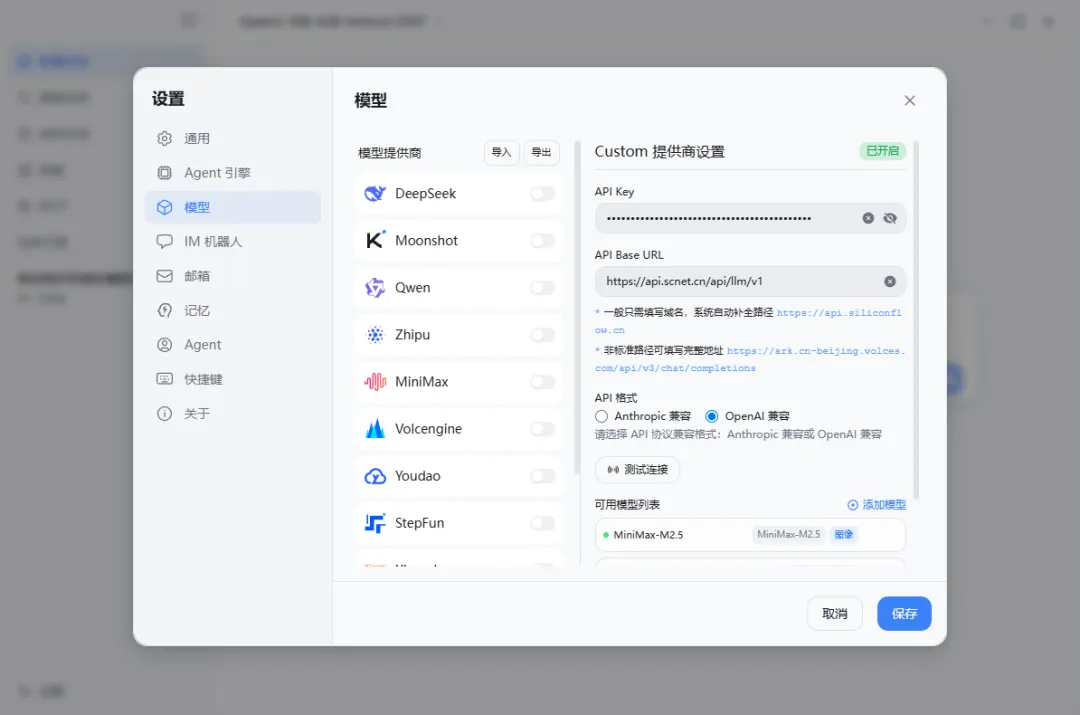Click the brain icon beside 记忆

point(165,311)
